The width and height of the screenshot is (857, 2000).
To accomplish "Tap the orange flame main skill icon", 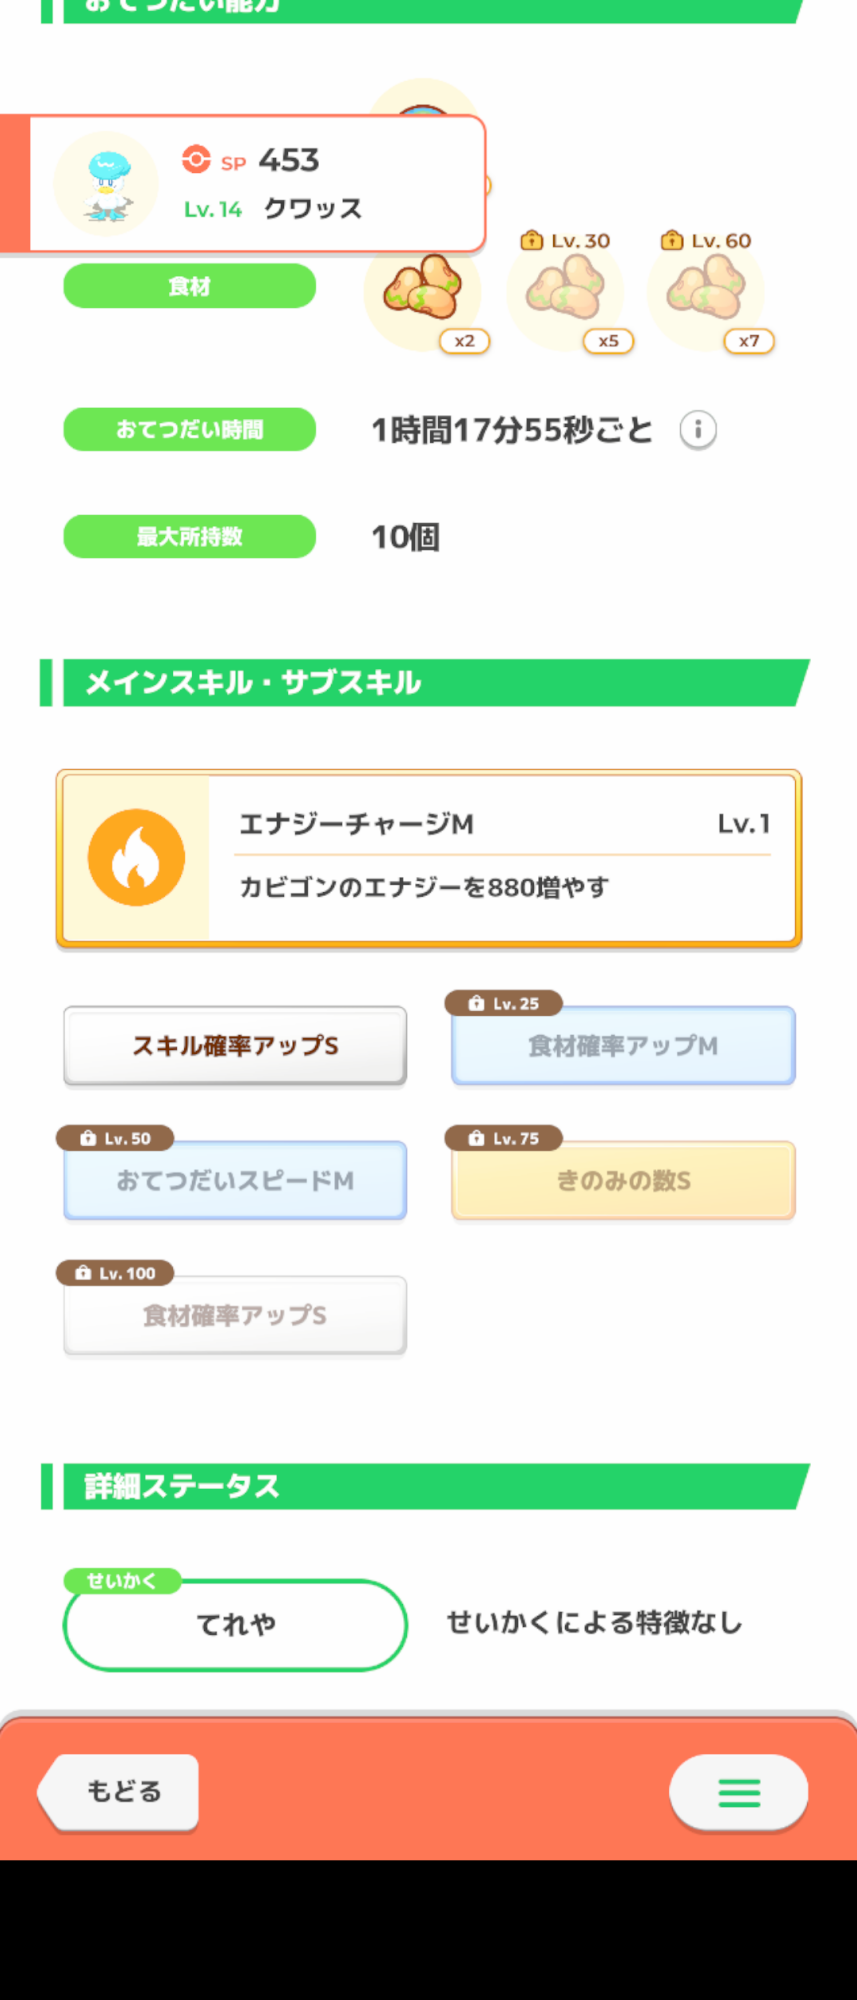I will coord(136,858).
